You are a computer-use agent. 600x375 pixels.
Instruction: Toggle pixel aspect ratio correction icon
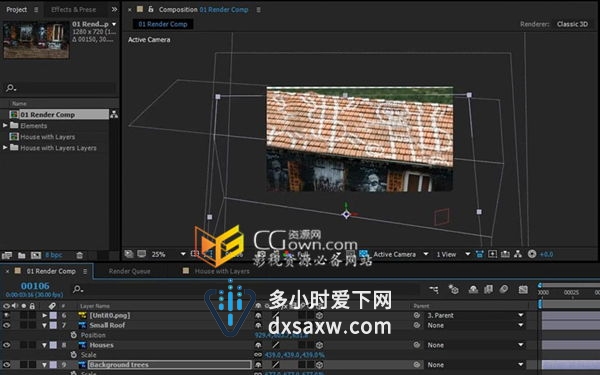(479, 254)
